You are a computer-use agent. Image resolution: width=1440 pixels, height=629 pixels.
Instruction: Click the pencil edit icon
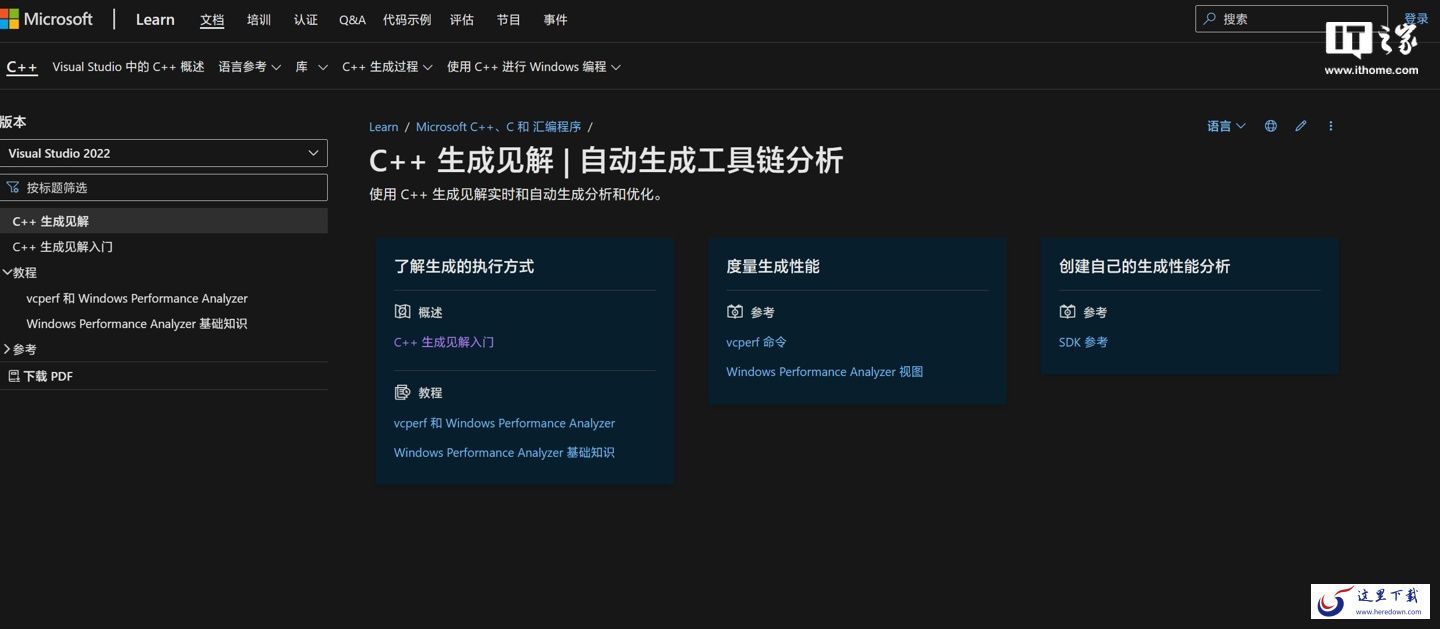(x=1301, y=126)
